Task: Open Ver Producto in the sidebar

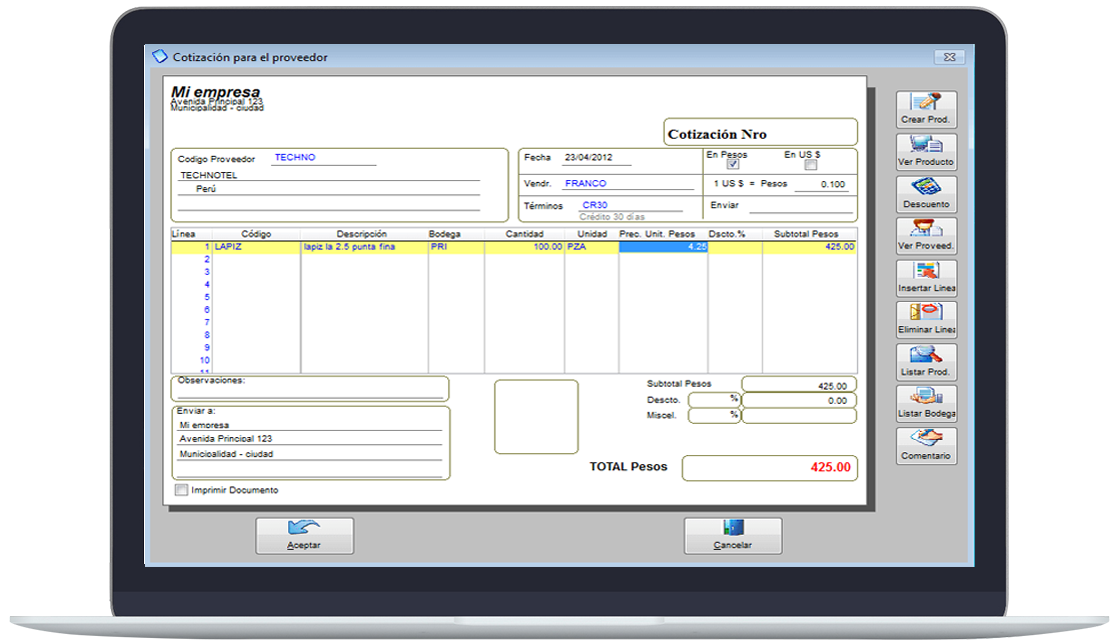Action: point(926,151)
